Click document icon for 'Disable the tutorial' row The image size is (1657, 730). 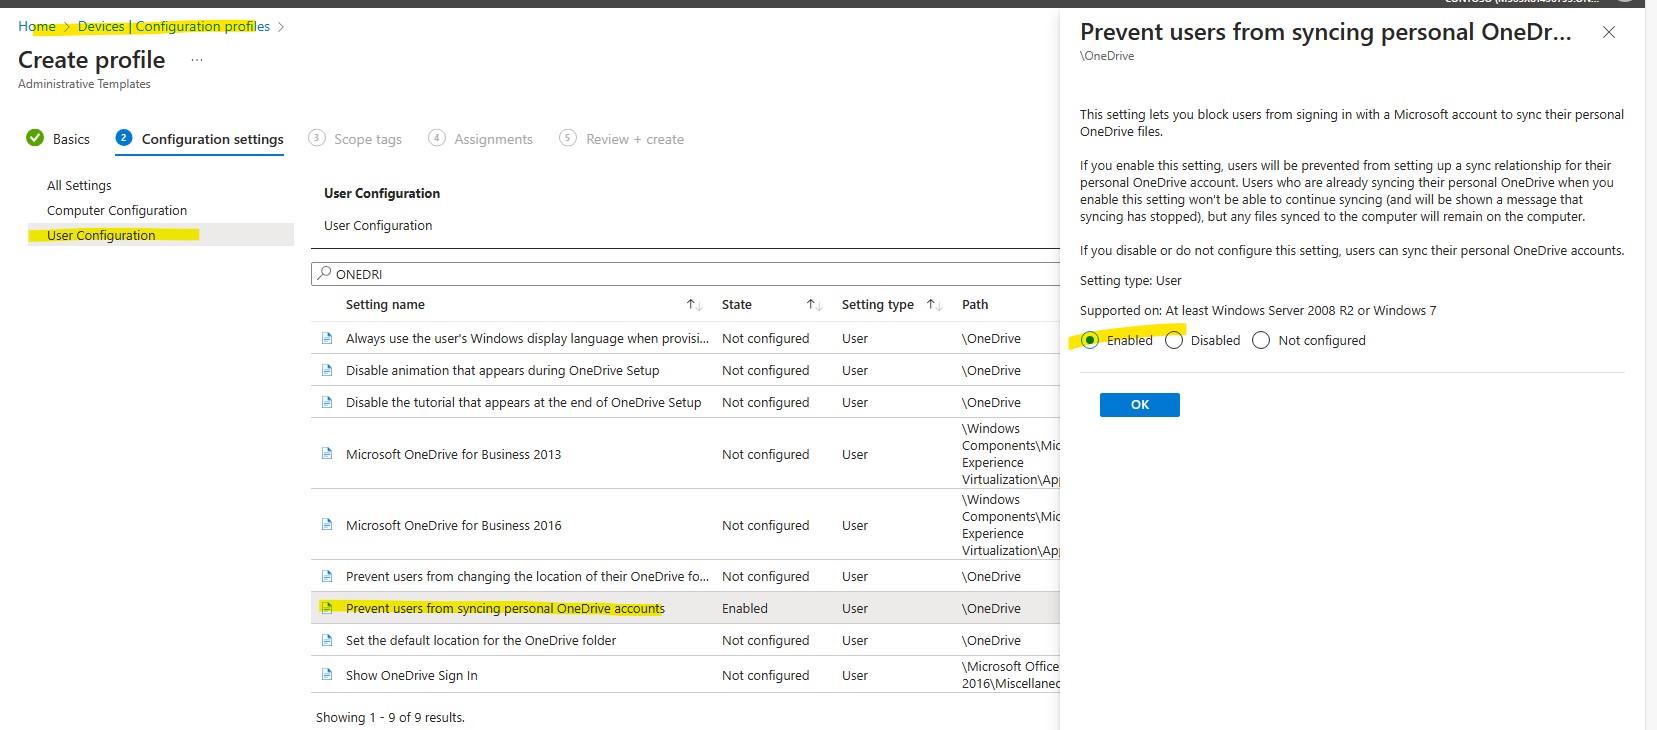tap(326, 402)
